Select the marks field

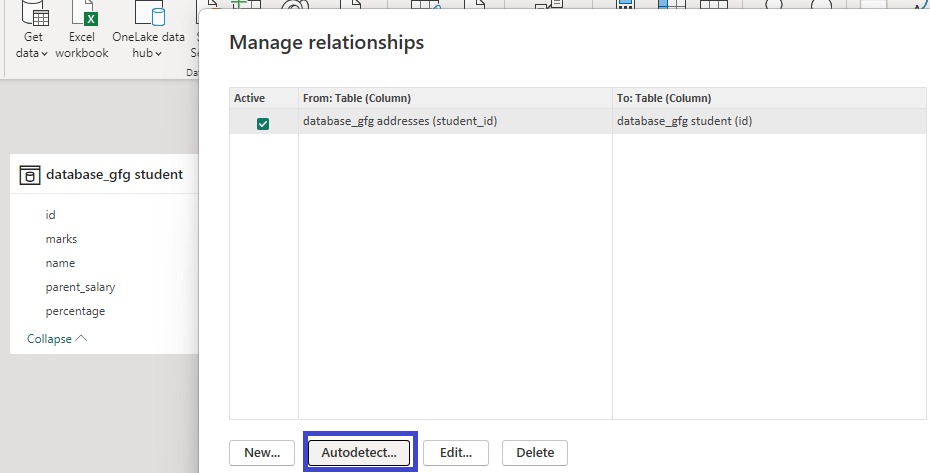click(61, 239)
